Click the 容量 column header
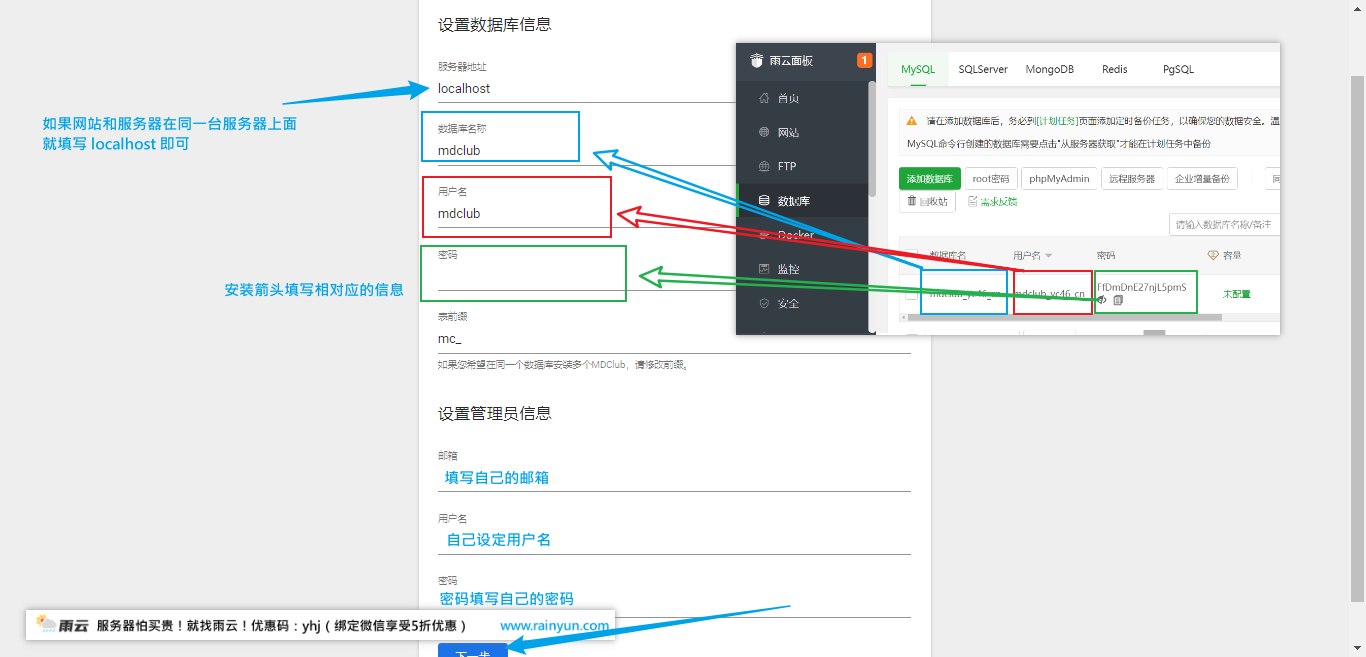Screen dimensions: 1366x657 [x=1232, y=255]
